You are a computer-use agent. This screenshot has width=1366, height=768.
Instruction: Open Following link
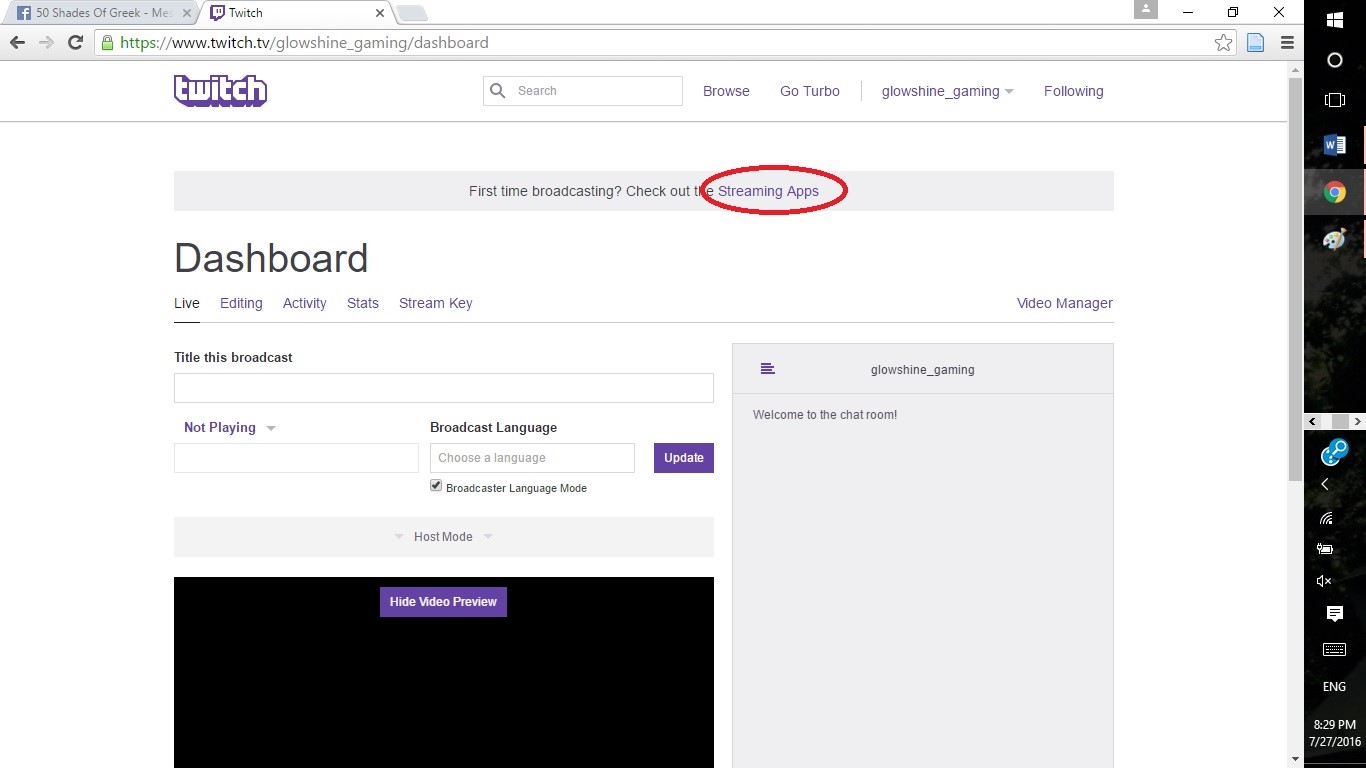pyautogui.click(x=1073, y=91)
